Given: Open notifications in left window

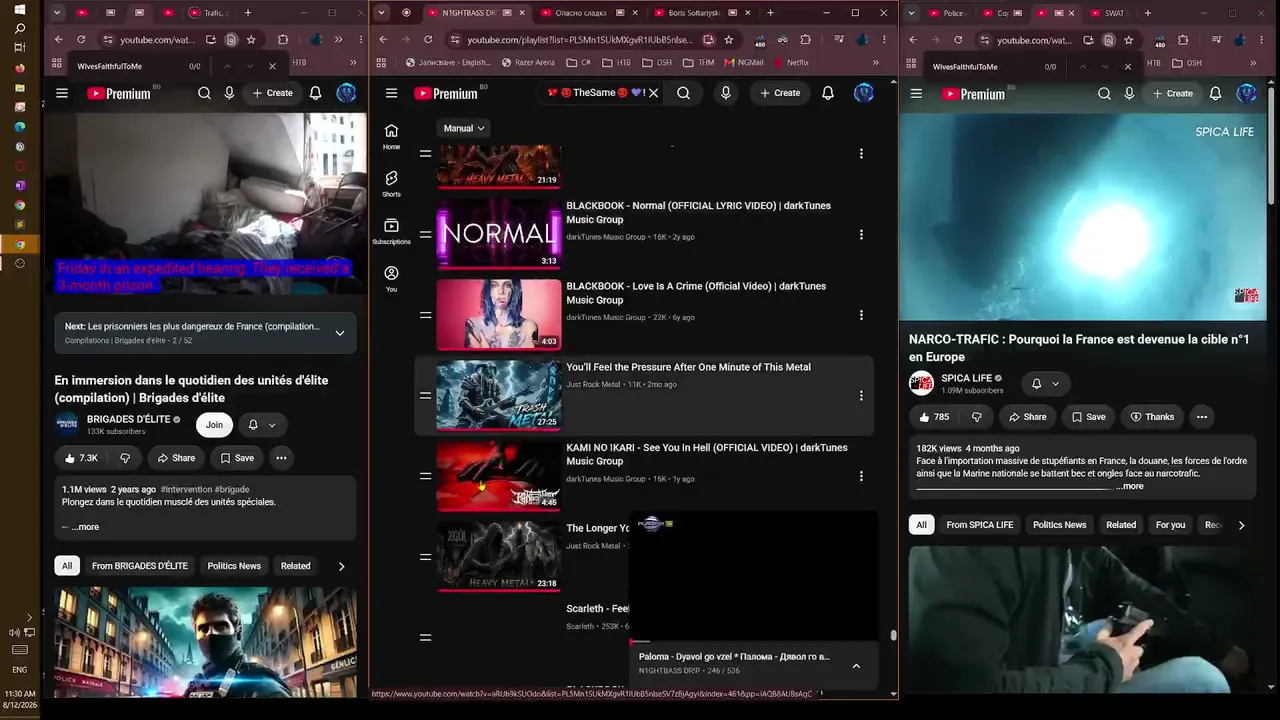Looking at the screenshot, I should (315, 93).
